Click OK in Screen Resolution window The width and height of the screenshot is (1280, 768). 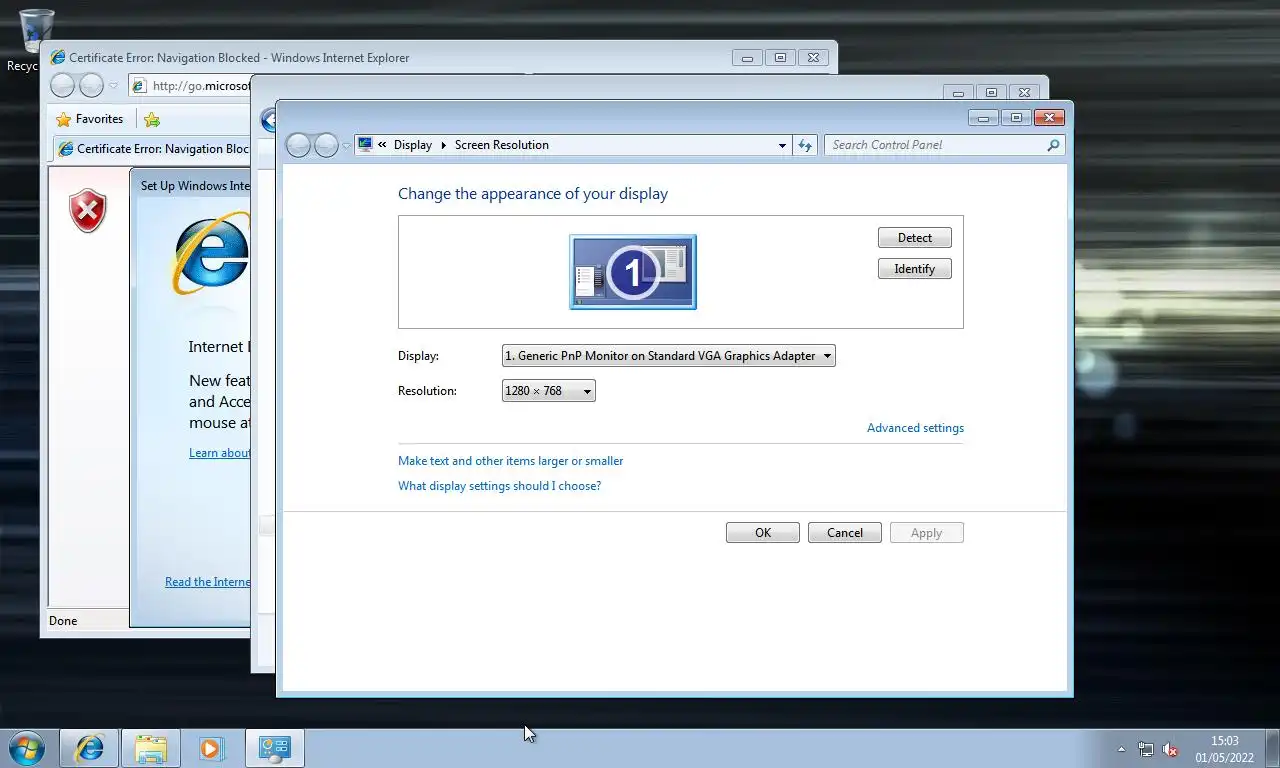pyautogui.click(x=763, y=533)
